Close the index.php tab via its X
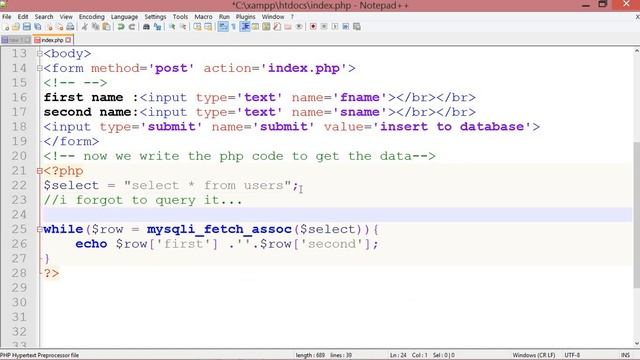The width and height of the screenshot is (640, 360). [x=68, y=40]
